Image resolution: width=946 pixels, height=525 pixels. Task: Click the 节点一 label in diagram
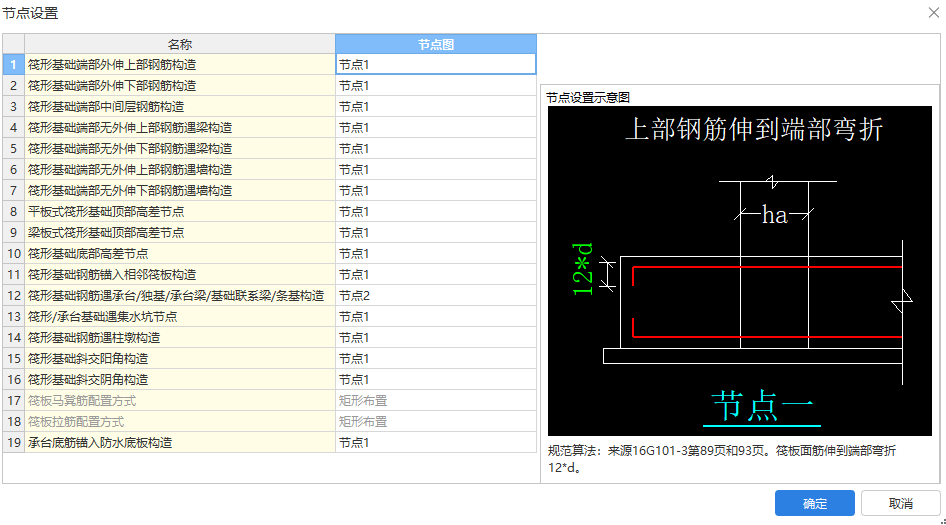762,406
